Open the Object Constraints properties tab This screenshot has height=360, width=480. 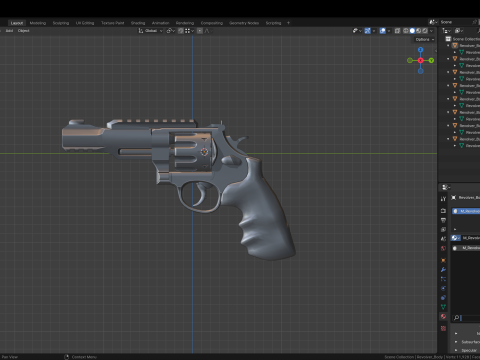pos(443,298)
